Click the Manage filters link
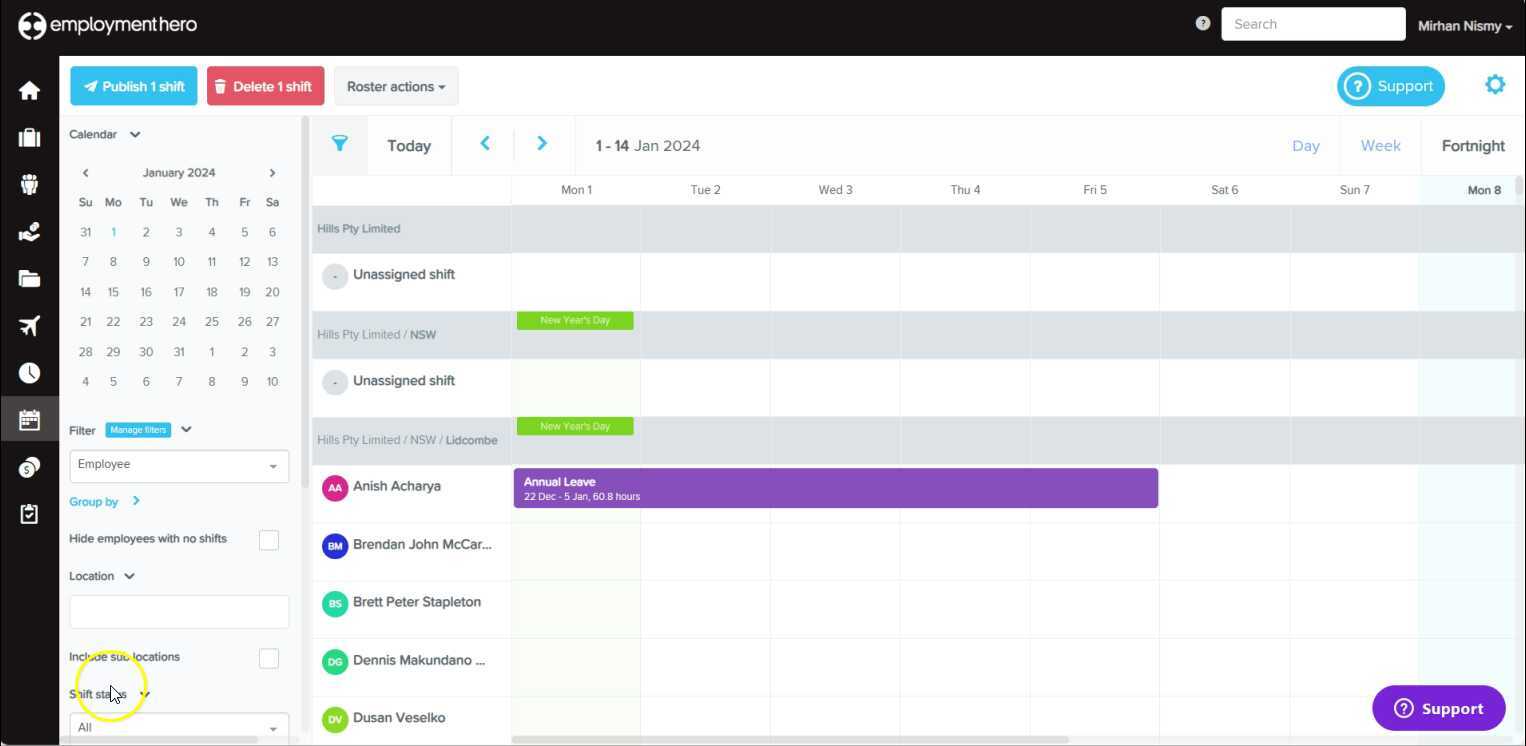The height and width of the screenshot is (746, 1526). (x=137, y=430)
